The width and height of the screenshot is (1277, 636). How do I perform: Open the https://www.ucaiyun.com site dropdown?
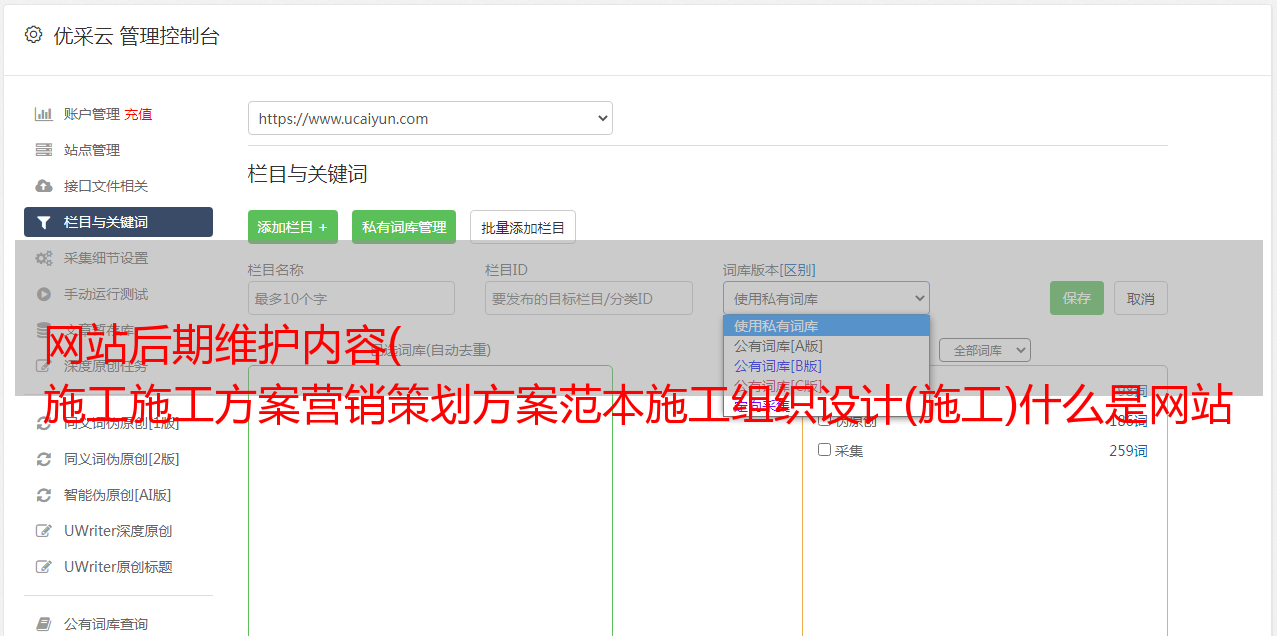(430, 118)
